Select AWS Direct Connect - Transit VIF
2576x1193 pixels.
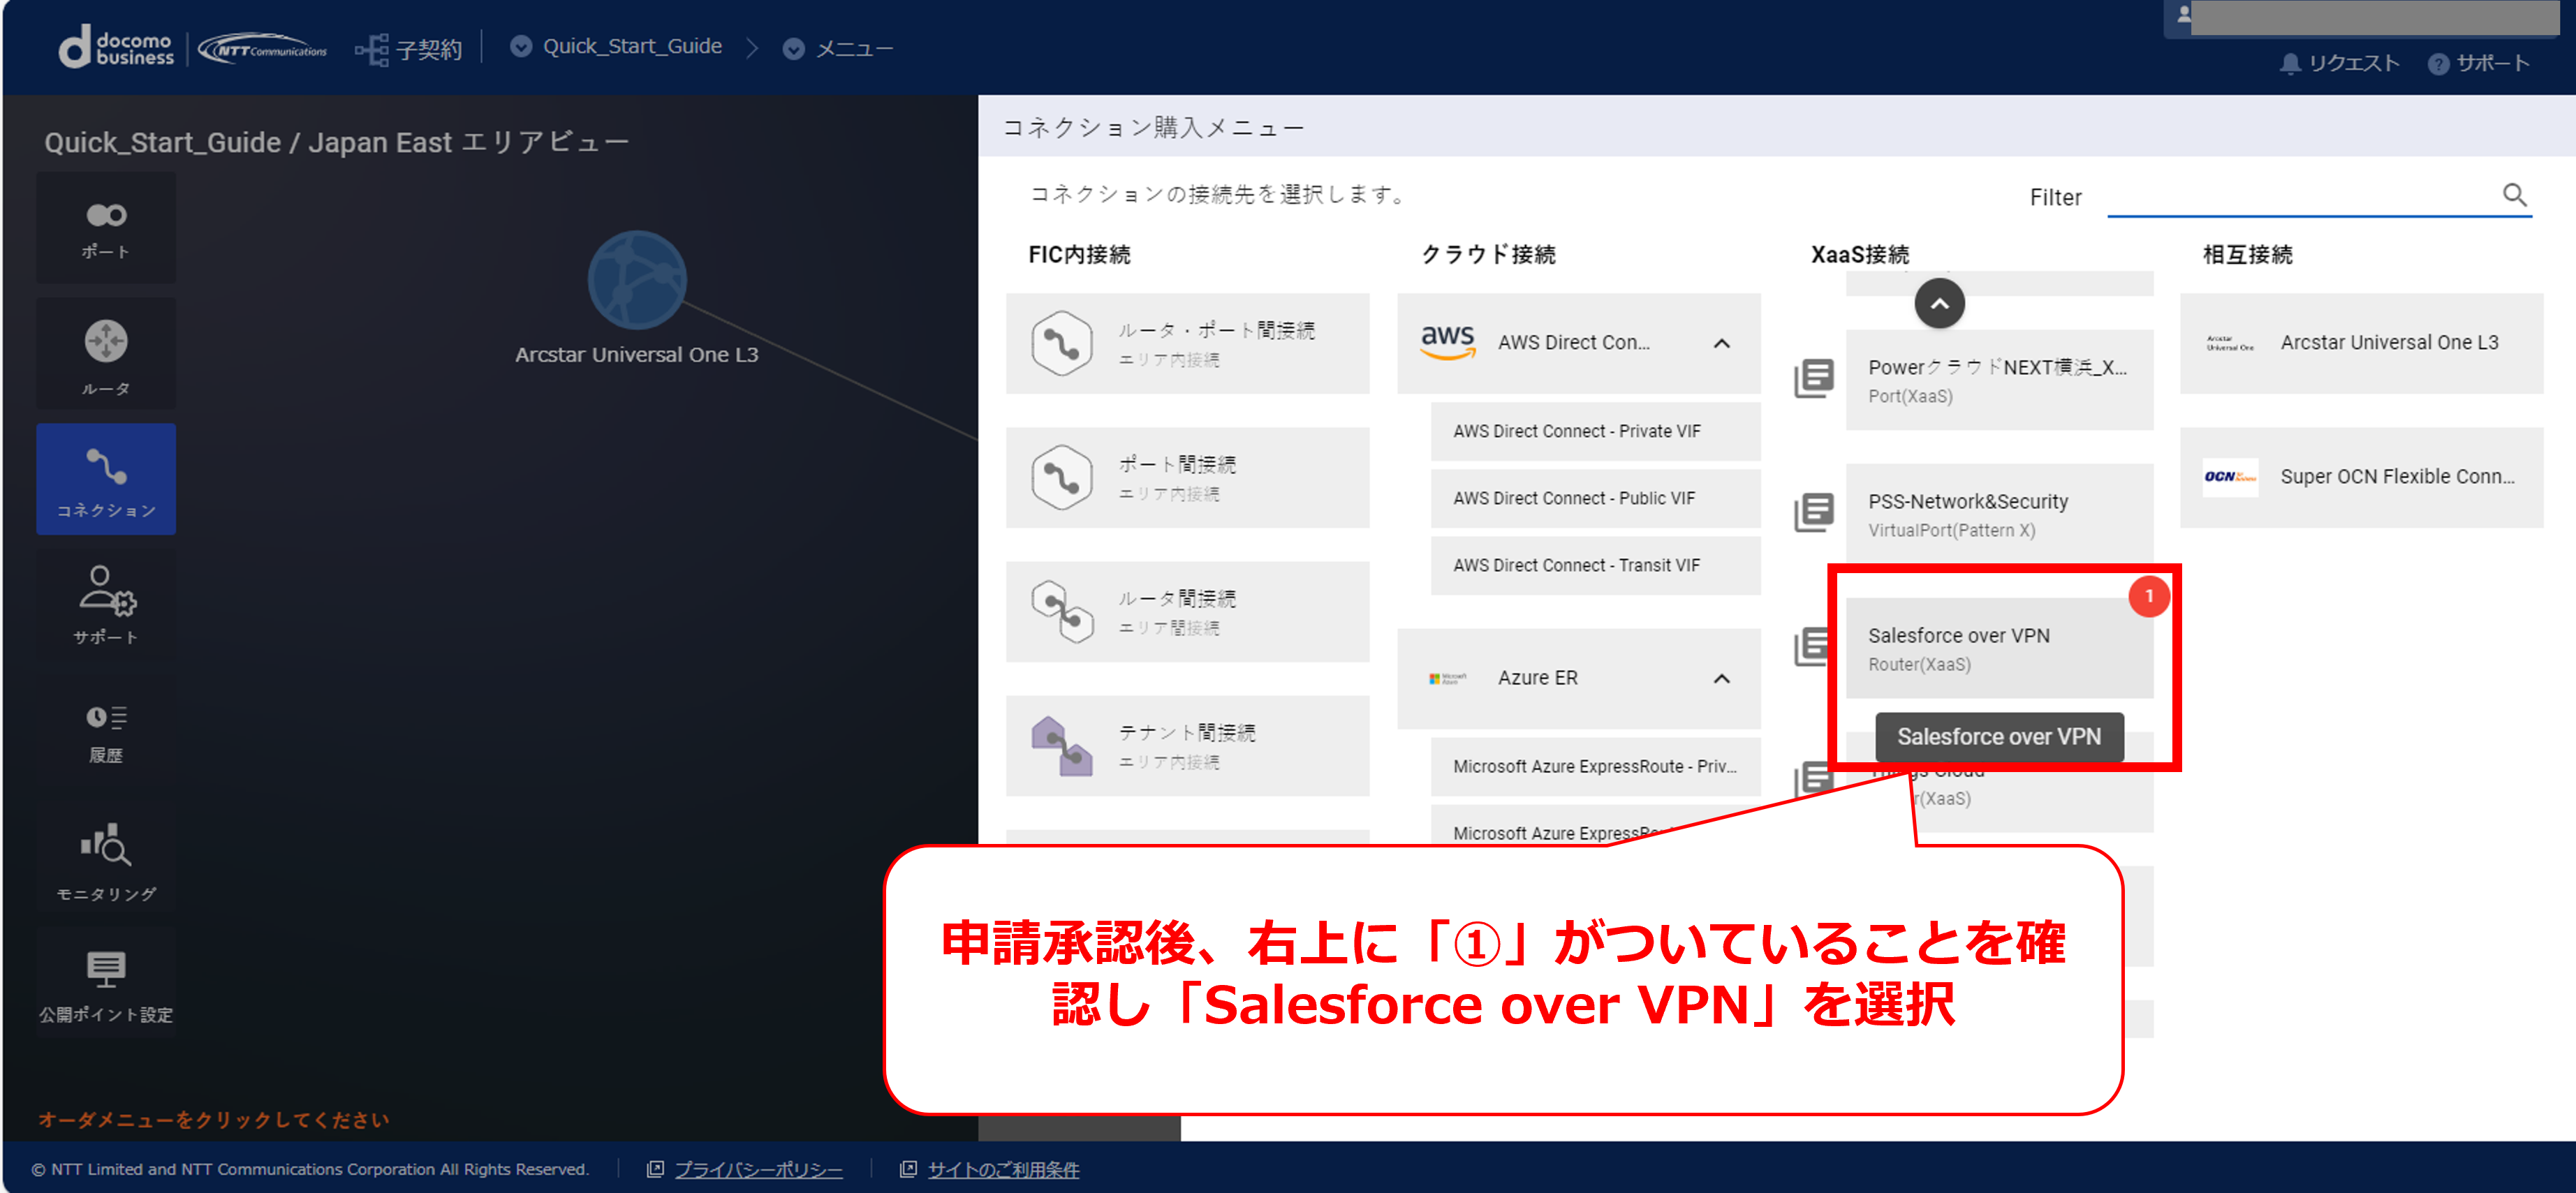click(1595, 565)
